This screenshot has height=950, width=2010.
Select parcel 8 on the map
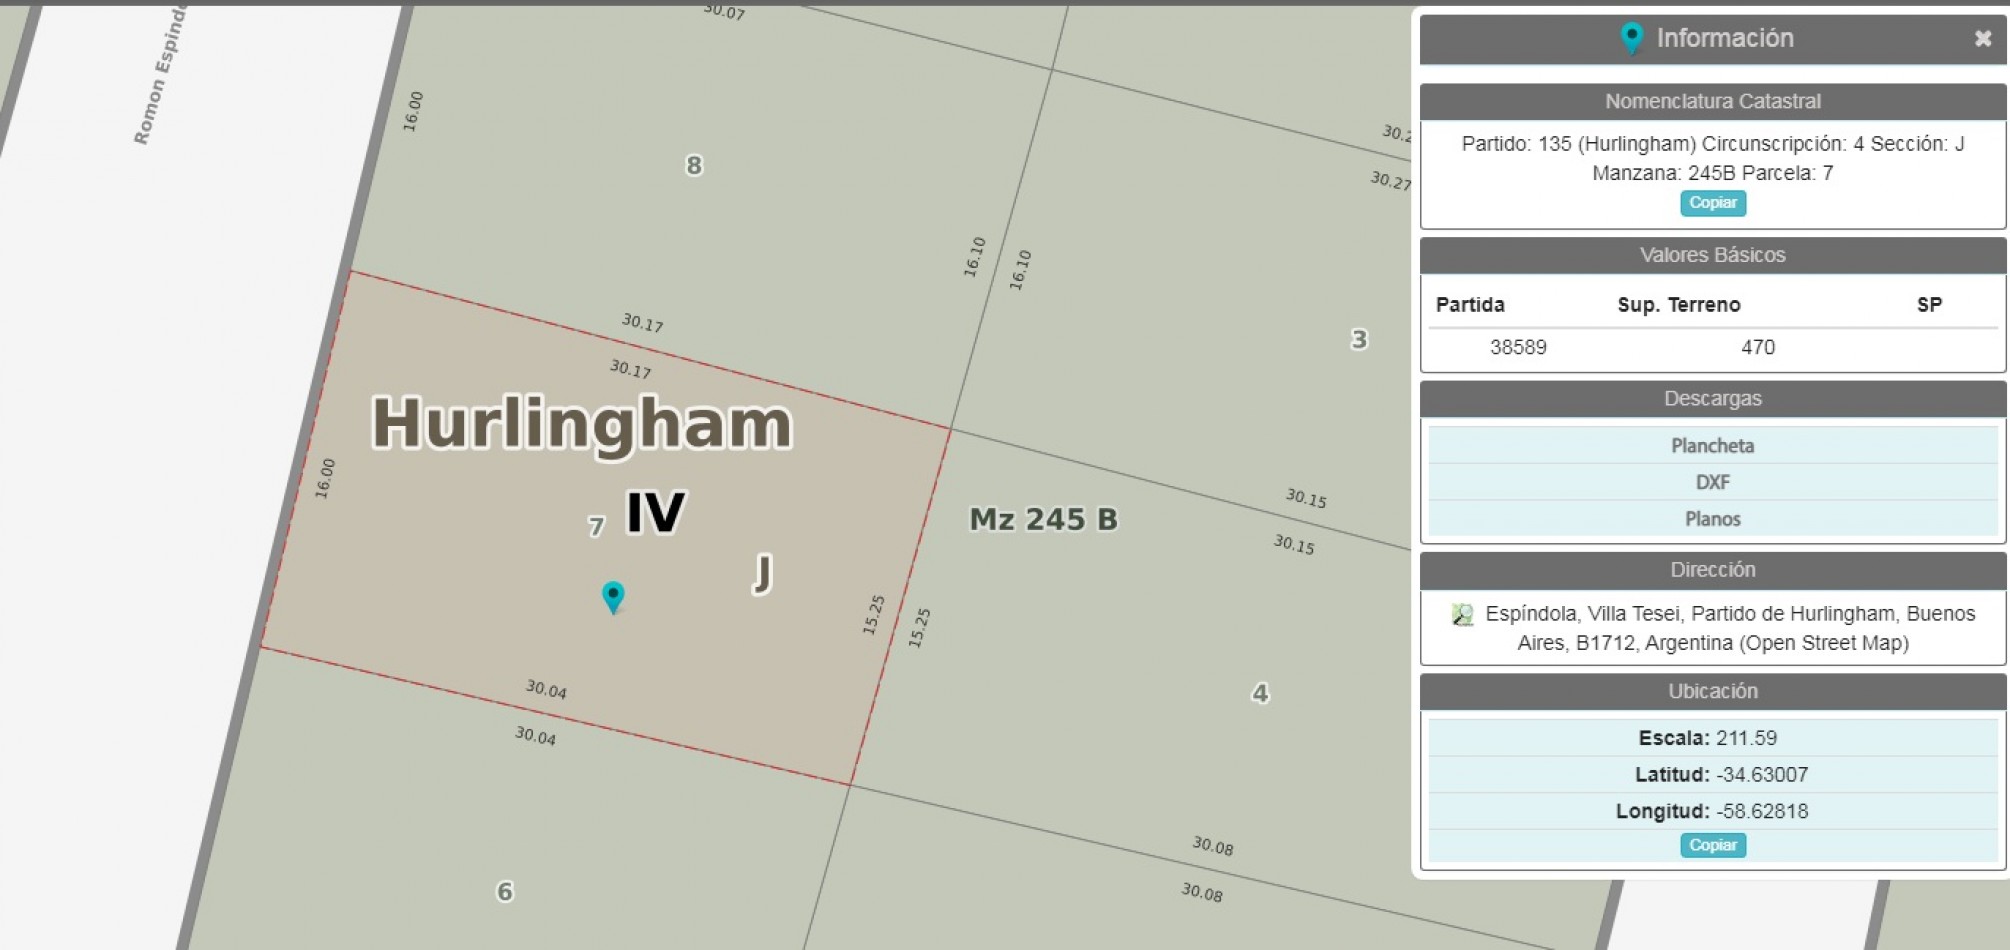694,166
